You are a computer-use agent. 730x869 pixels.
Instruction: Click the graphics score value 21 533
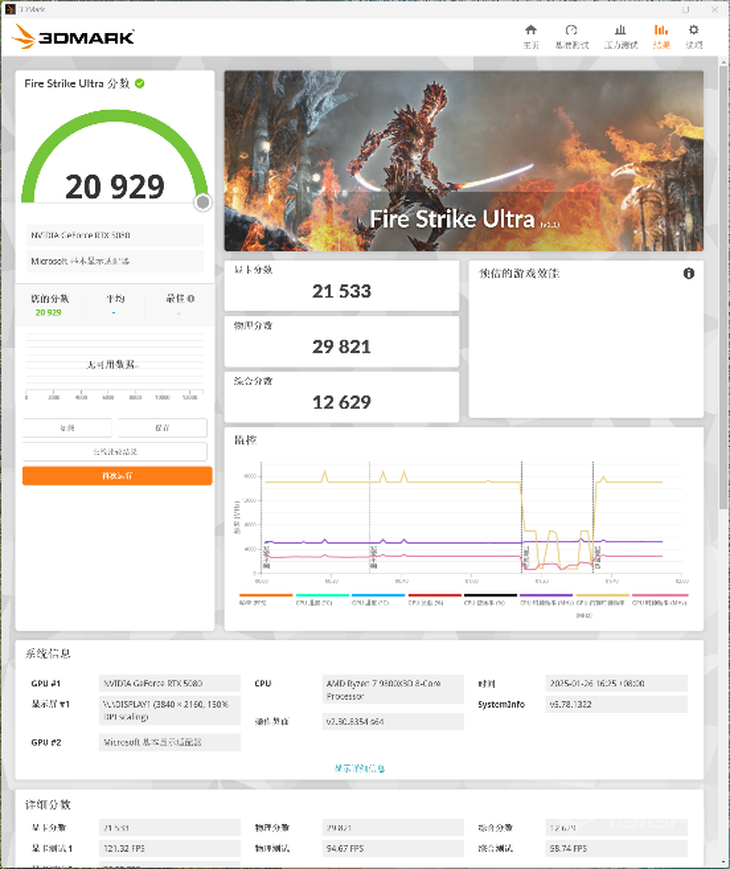coord(341,291)
